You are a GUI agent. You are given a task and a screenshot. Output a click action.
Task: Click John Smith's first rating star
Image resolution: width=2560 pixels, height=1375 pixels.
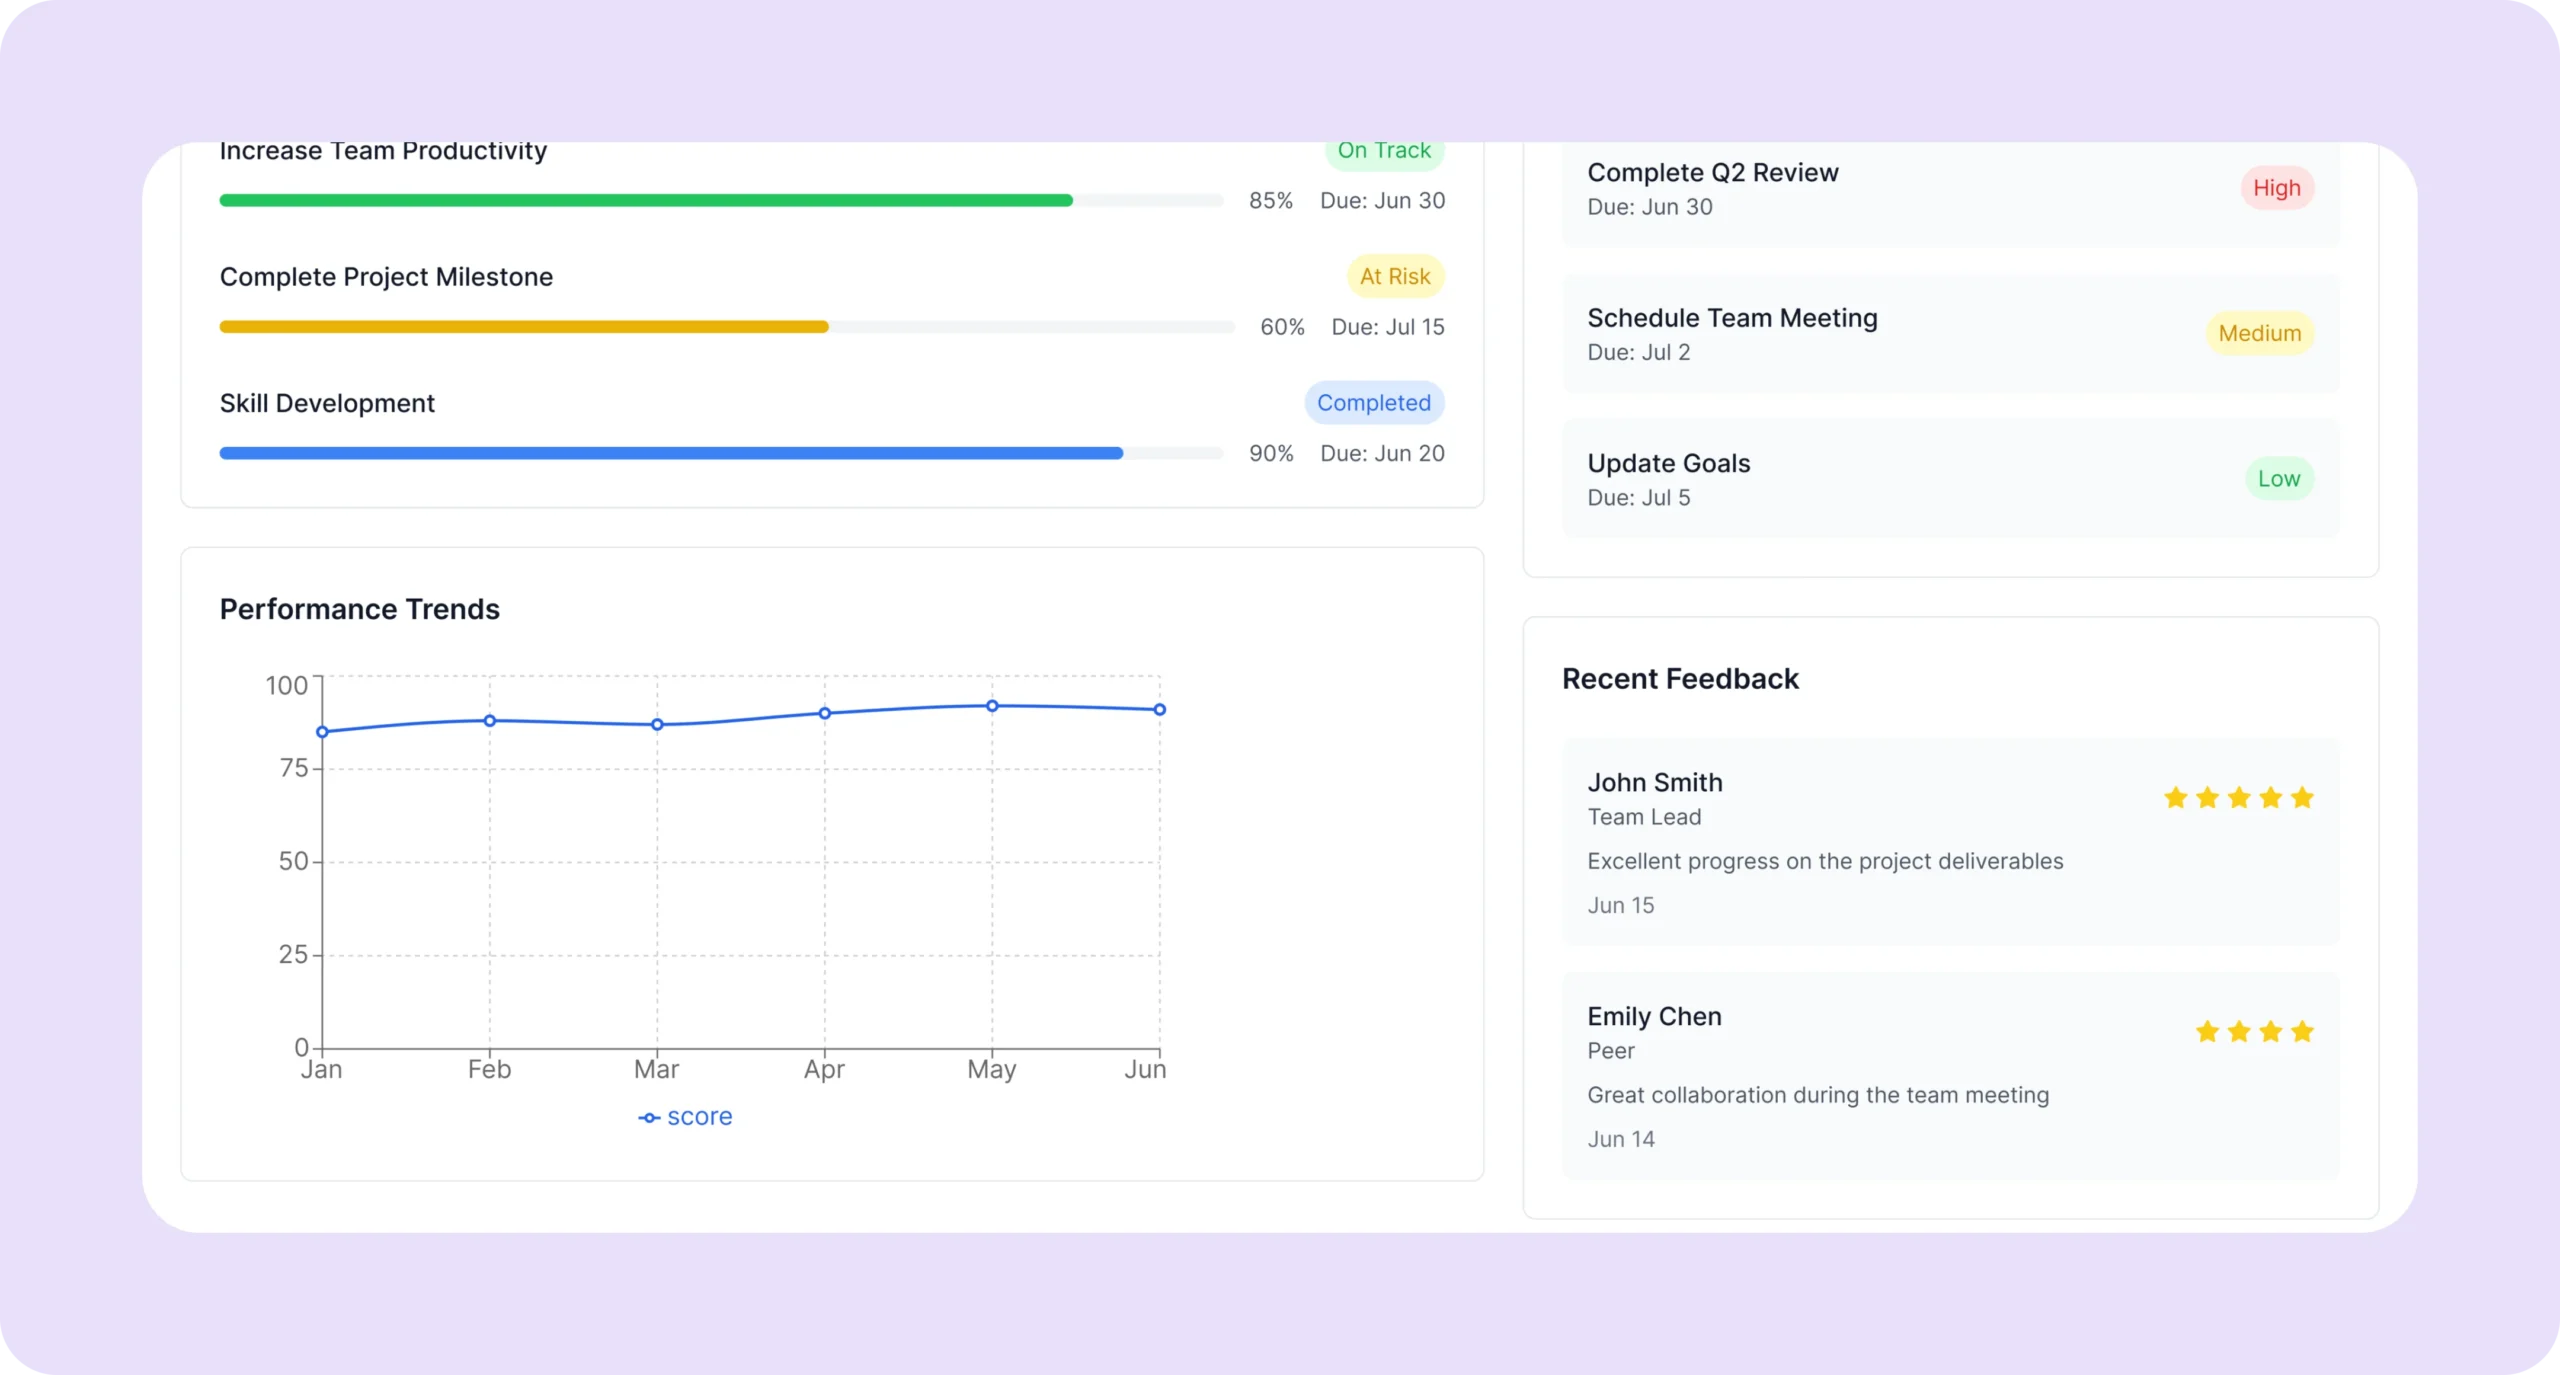(2175, 797)
